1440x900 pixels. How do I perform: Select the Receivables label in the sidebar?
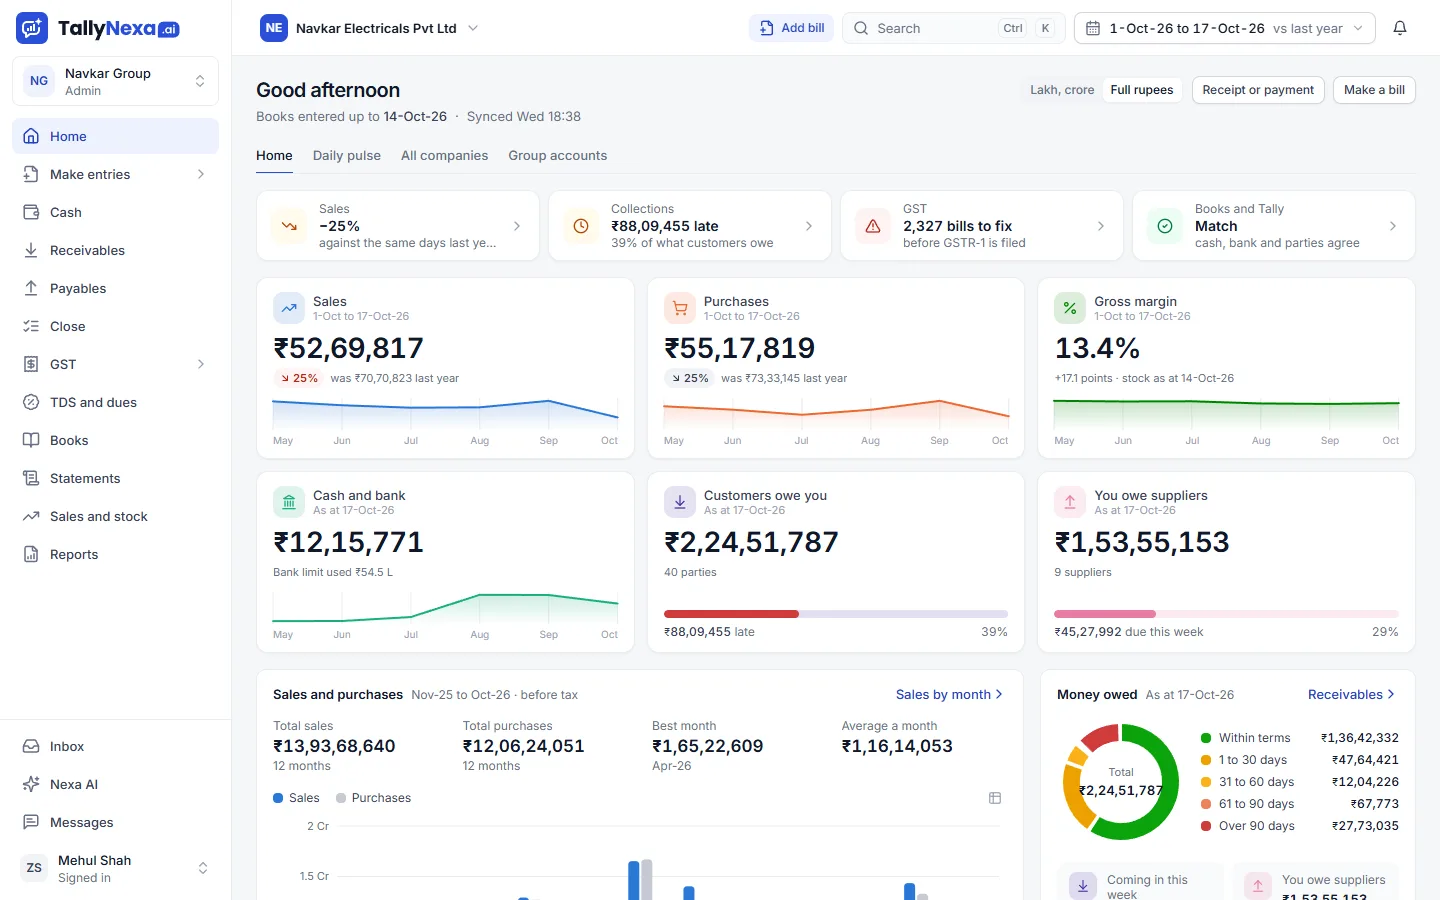[88, 250]
